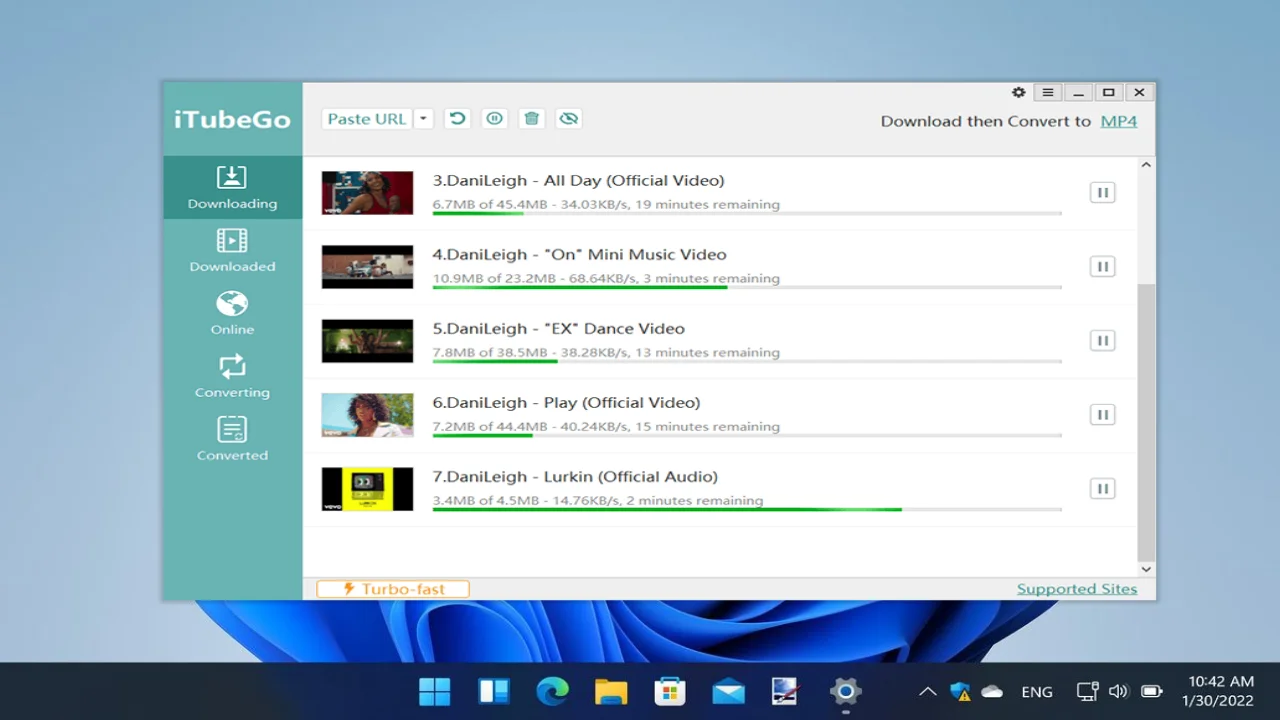Open the Converted tab
The width and height of the screenshot is (1280, 720).
232,439
